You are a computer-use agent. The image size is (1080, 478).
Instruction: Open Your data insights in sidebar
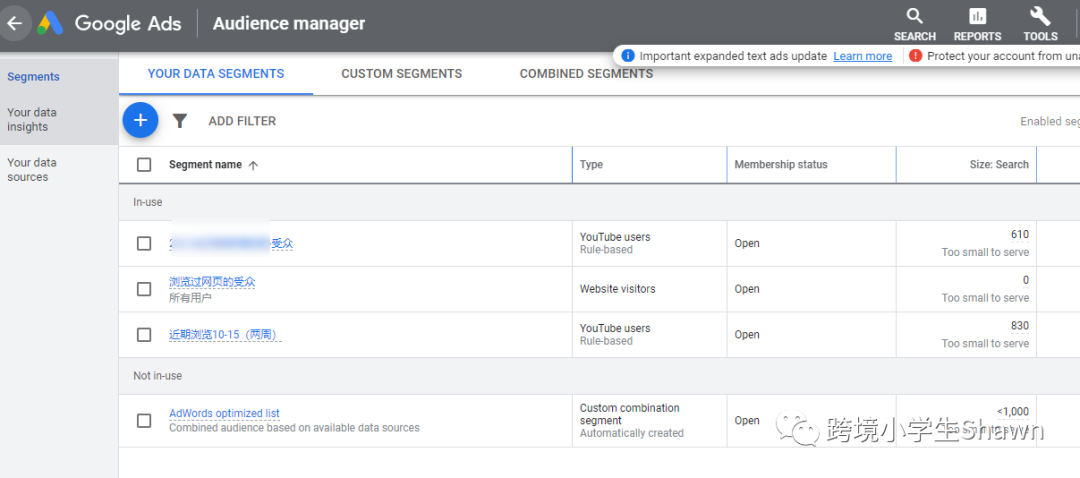[32, 120]
